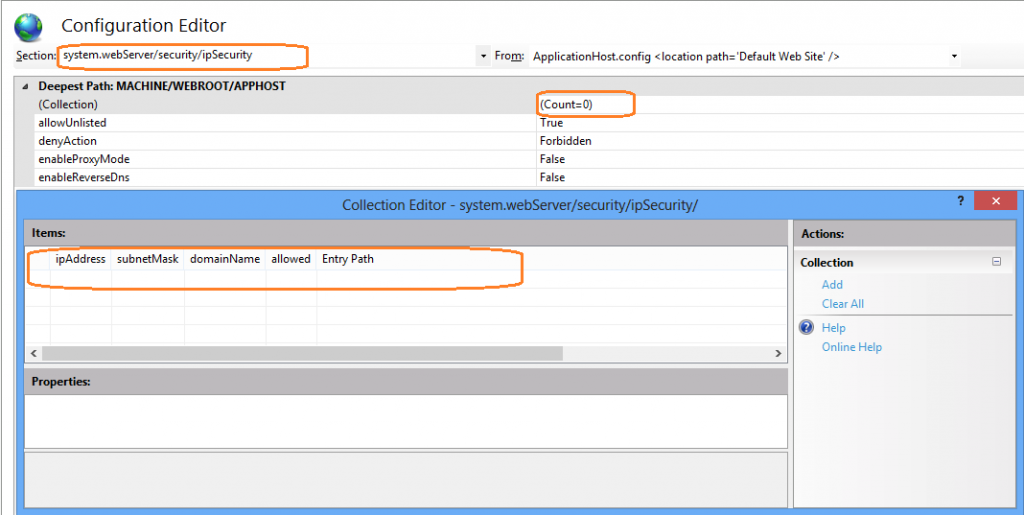This screenshot has width=1024, height=515.
Task: Click the Items panel header
Action: click(406, 232)
